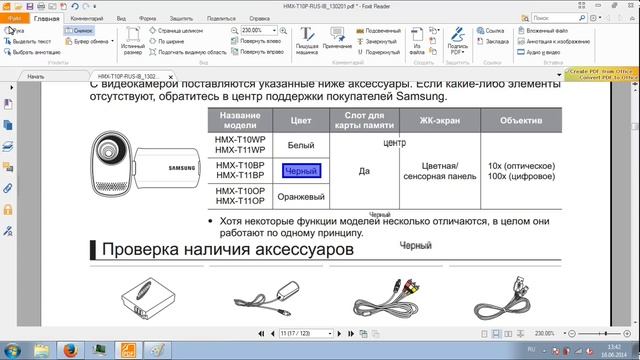Choose the Underline (Подчеркнутый) tool
This screenshot has width=640, height=360.
pyautogui.click(x=378, y=52)
